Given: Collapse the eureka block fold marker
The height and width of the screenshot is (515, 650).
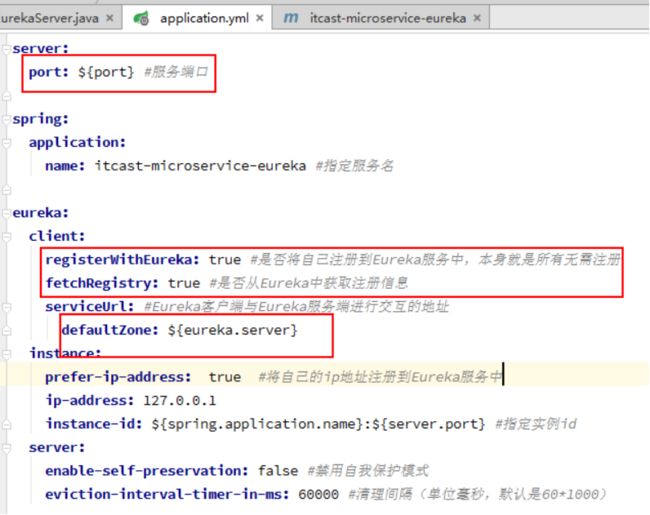Looking at the screenshot, I should point(6,213).
